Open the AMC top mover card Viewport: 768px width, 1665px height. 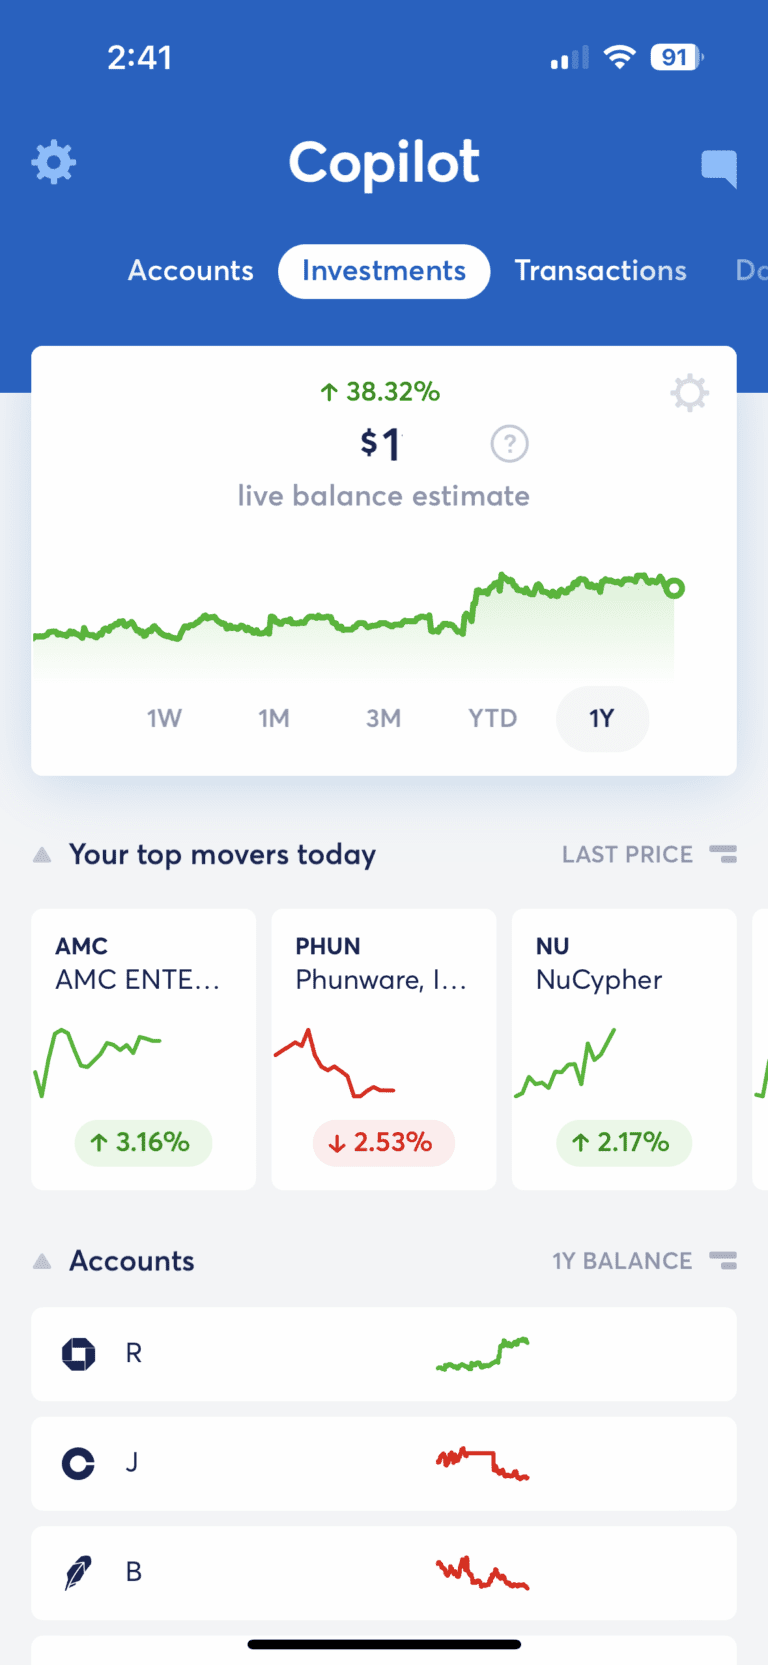pyautogui.click(x=143, y=1048)
